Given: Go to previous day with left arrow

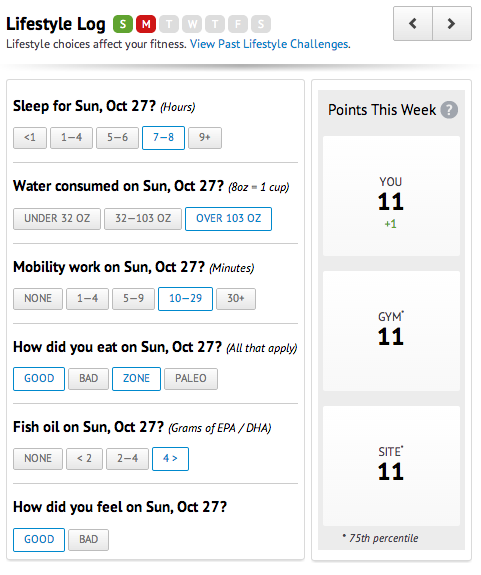Looking at the screenshot, I should tap(413, 23).
